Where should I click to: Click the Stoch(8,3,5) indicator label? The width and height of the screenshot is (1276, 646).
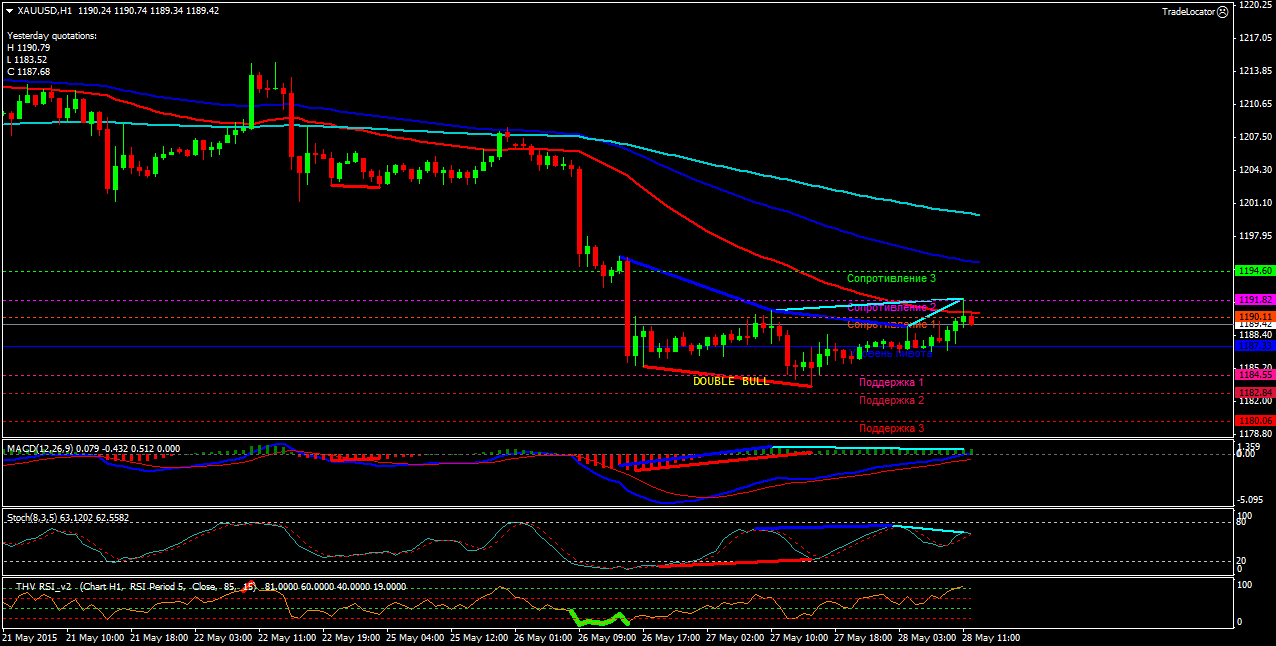32,518
